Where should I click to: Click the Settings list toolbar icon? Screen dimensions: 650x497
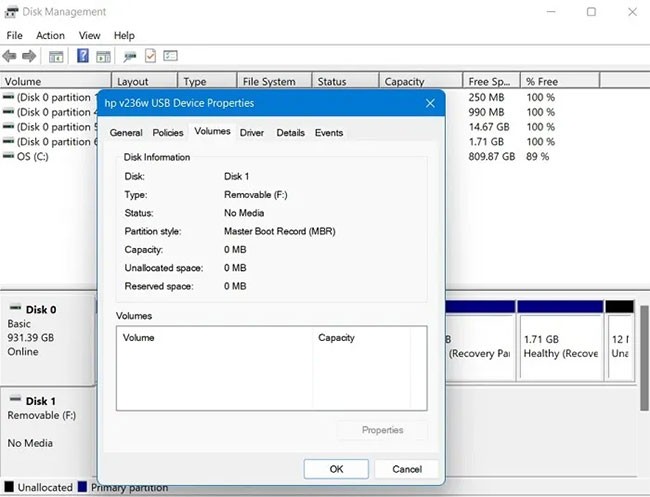(x=170, y=56)
